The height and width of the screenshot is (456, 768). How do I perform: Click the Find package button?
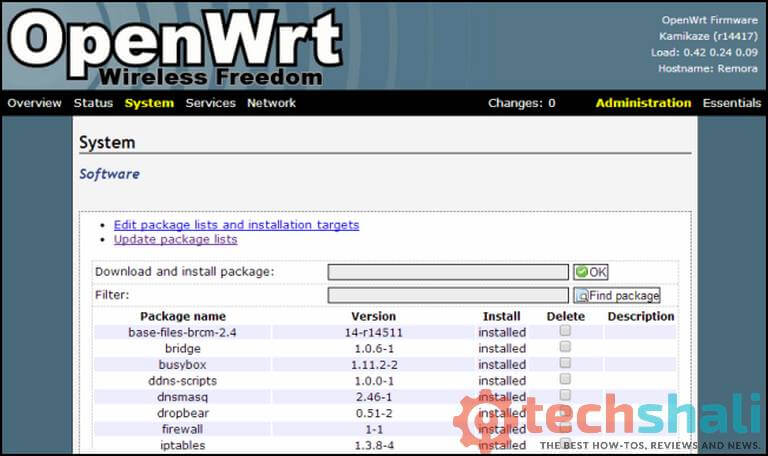(x=617, y=295)
